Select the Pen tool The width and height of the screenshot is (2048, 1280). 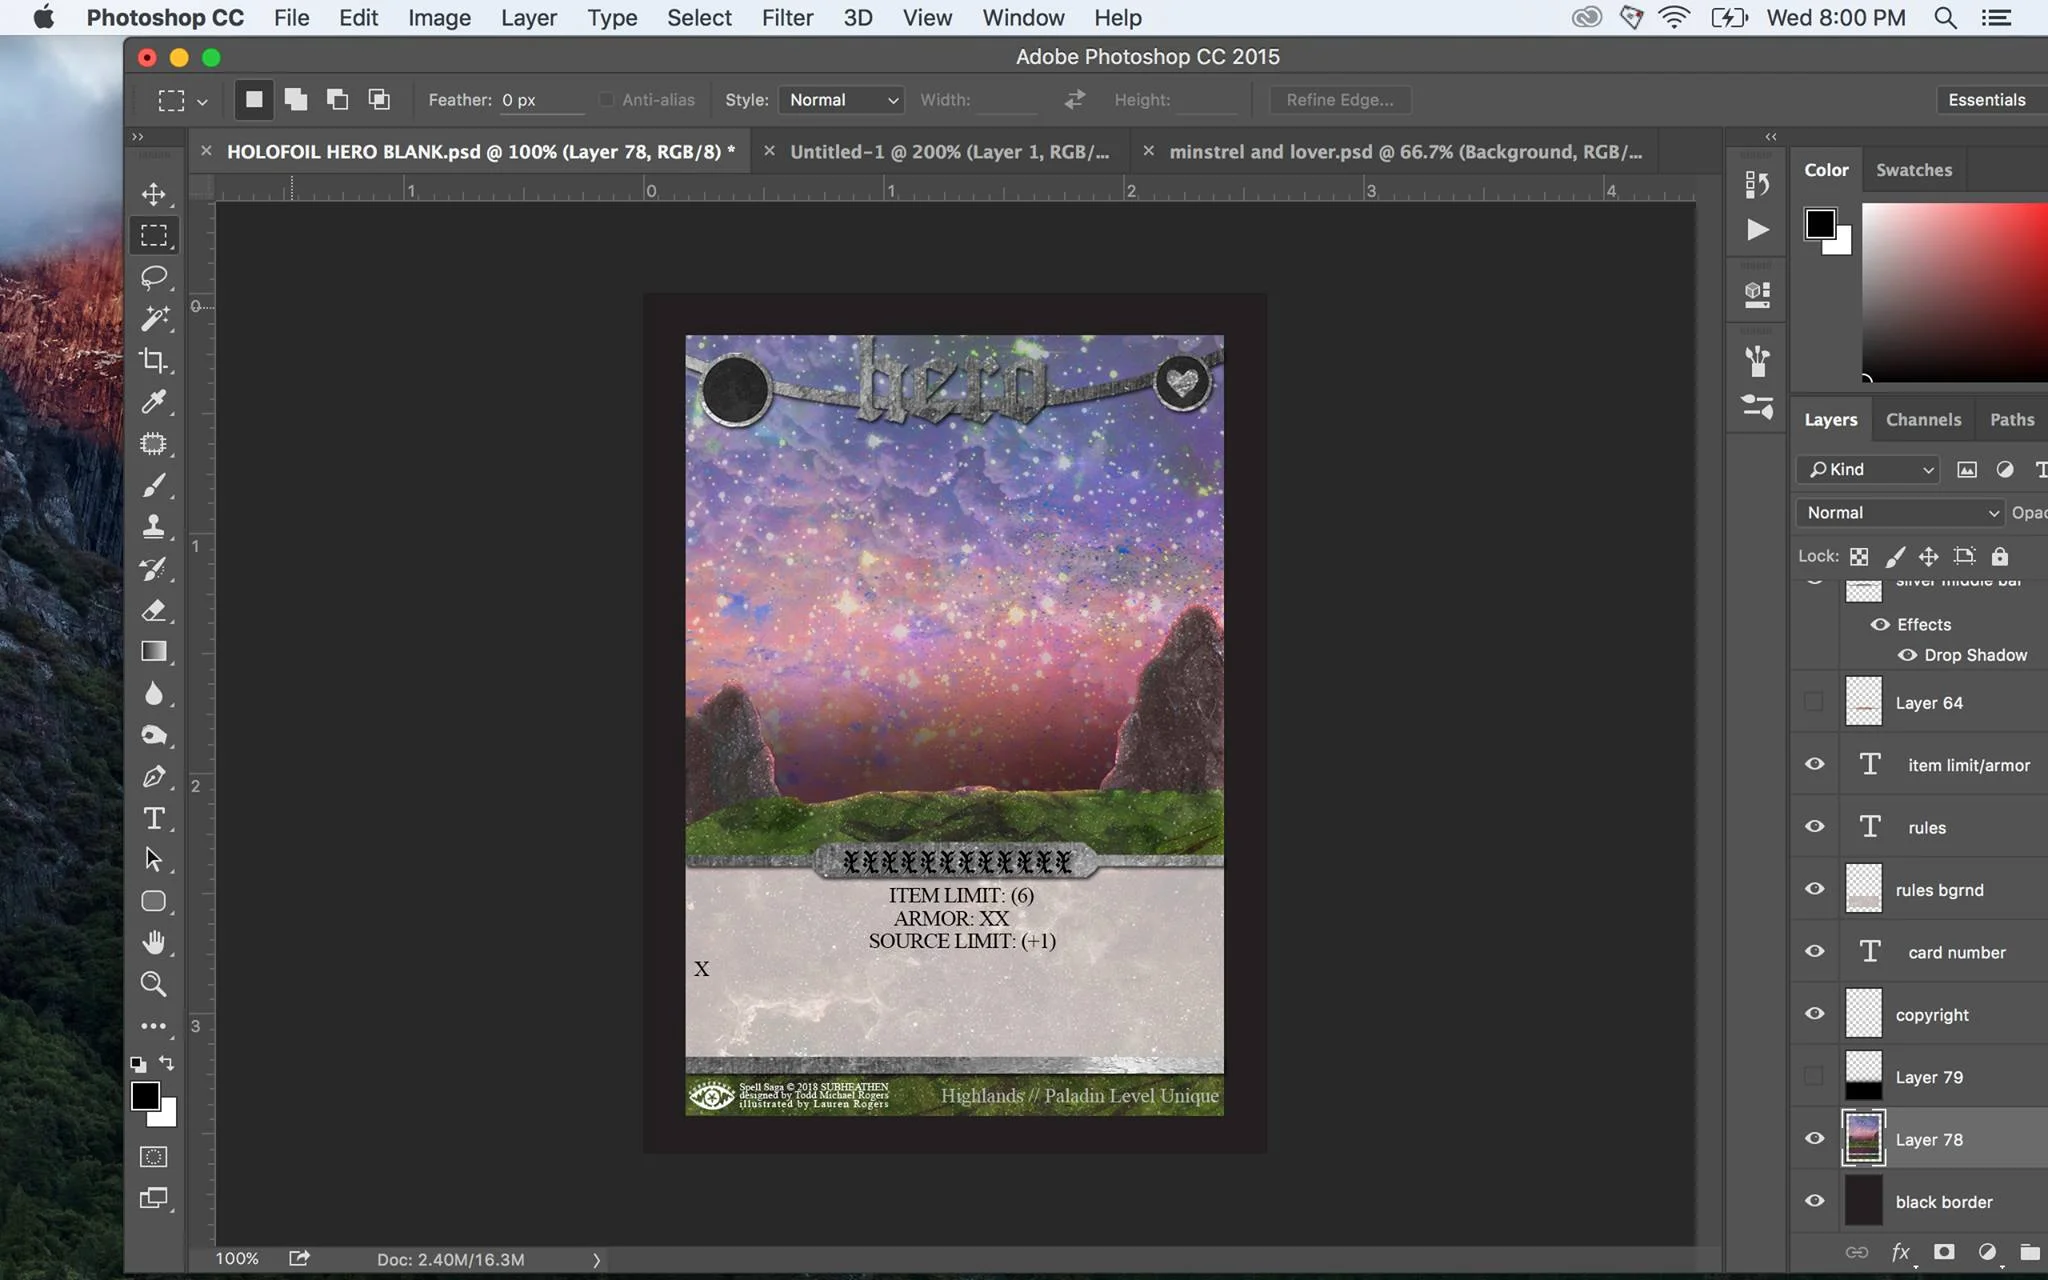click(x=153, y=776)
